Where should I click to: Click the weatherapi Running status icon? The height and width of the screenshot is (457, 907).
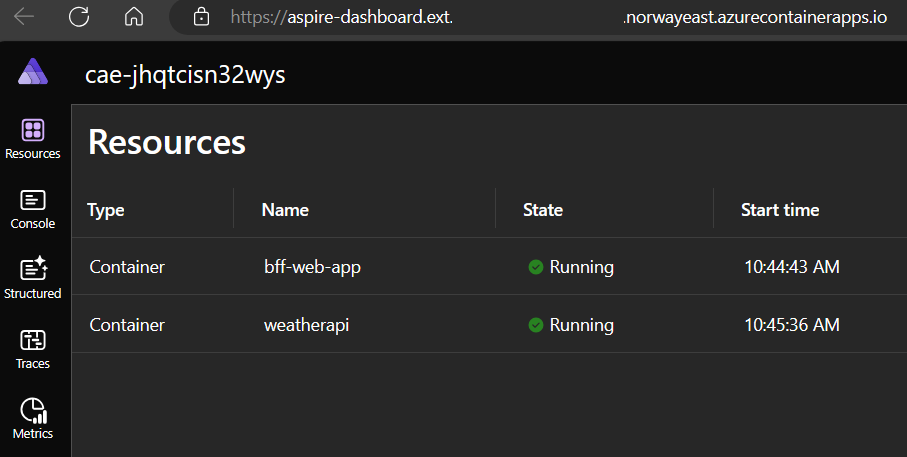(x=536, y=325)
